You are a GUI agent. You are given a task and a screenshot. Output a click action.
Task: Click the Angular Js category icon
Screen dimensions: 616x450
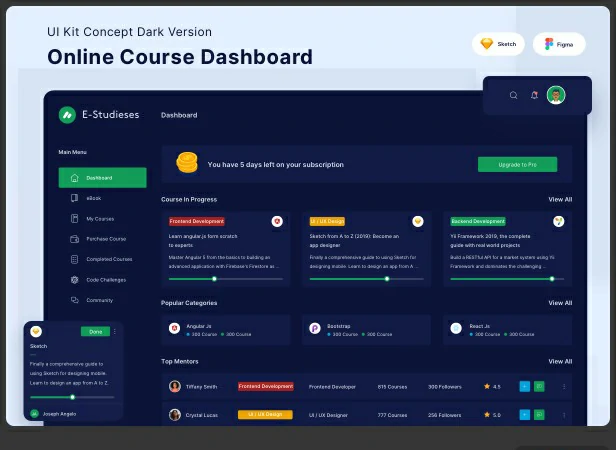click(174, 328)
